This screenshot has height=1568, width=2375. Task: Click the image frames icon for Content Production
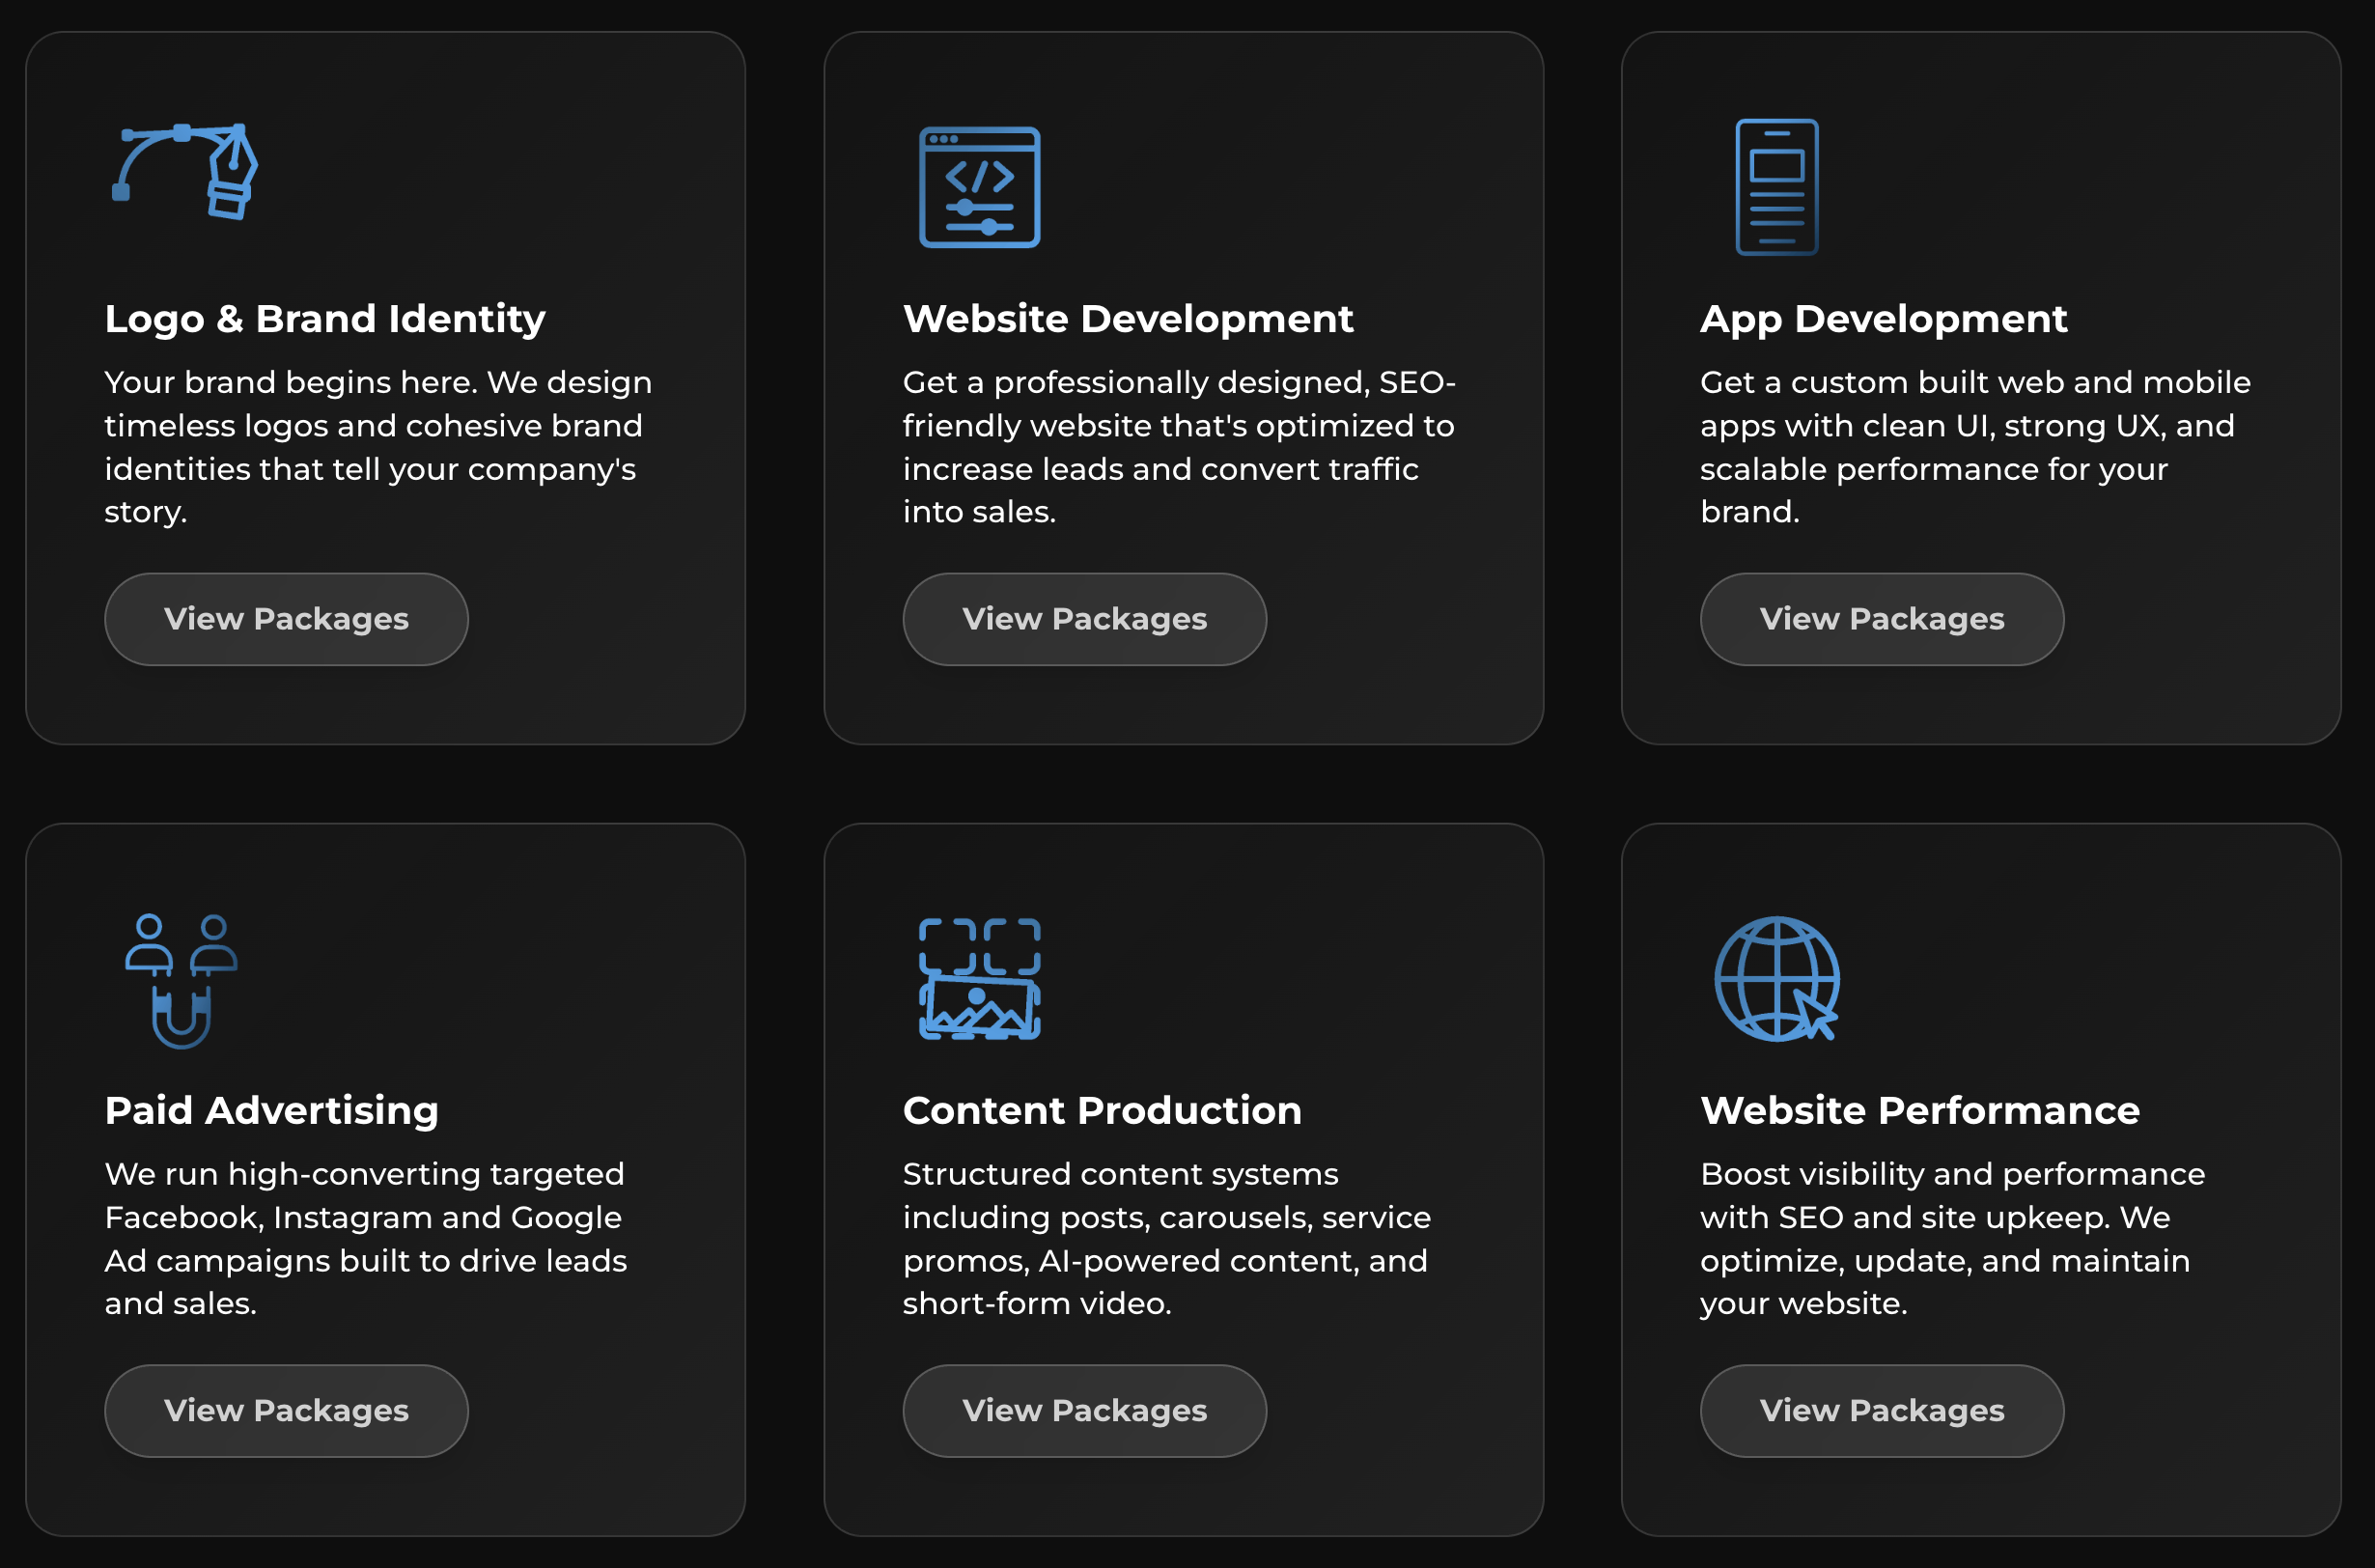coord(979,979)
